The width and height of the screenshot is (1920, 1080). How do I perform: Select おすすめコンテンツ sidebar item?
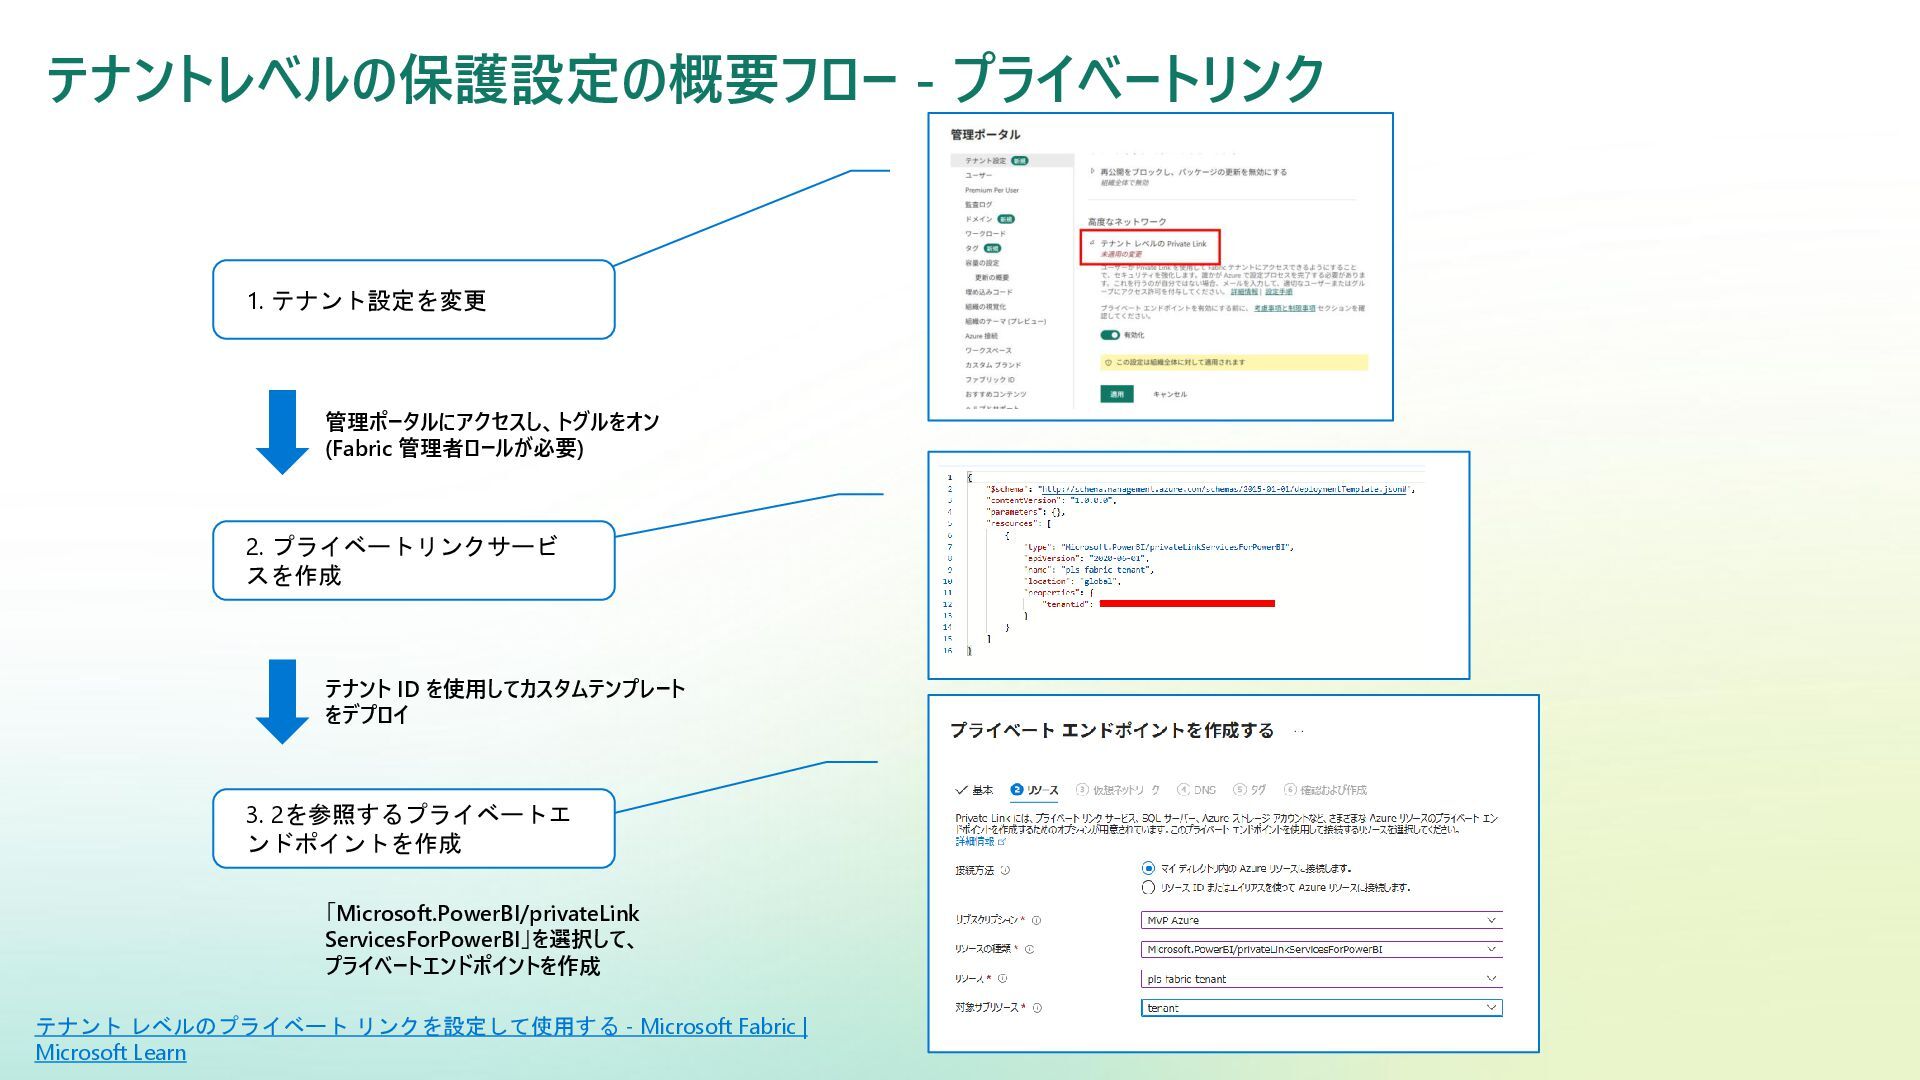(x=995, y=394)
